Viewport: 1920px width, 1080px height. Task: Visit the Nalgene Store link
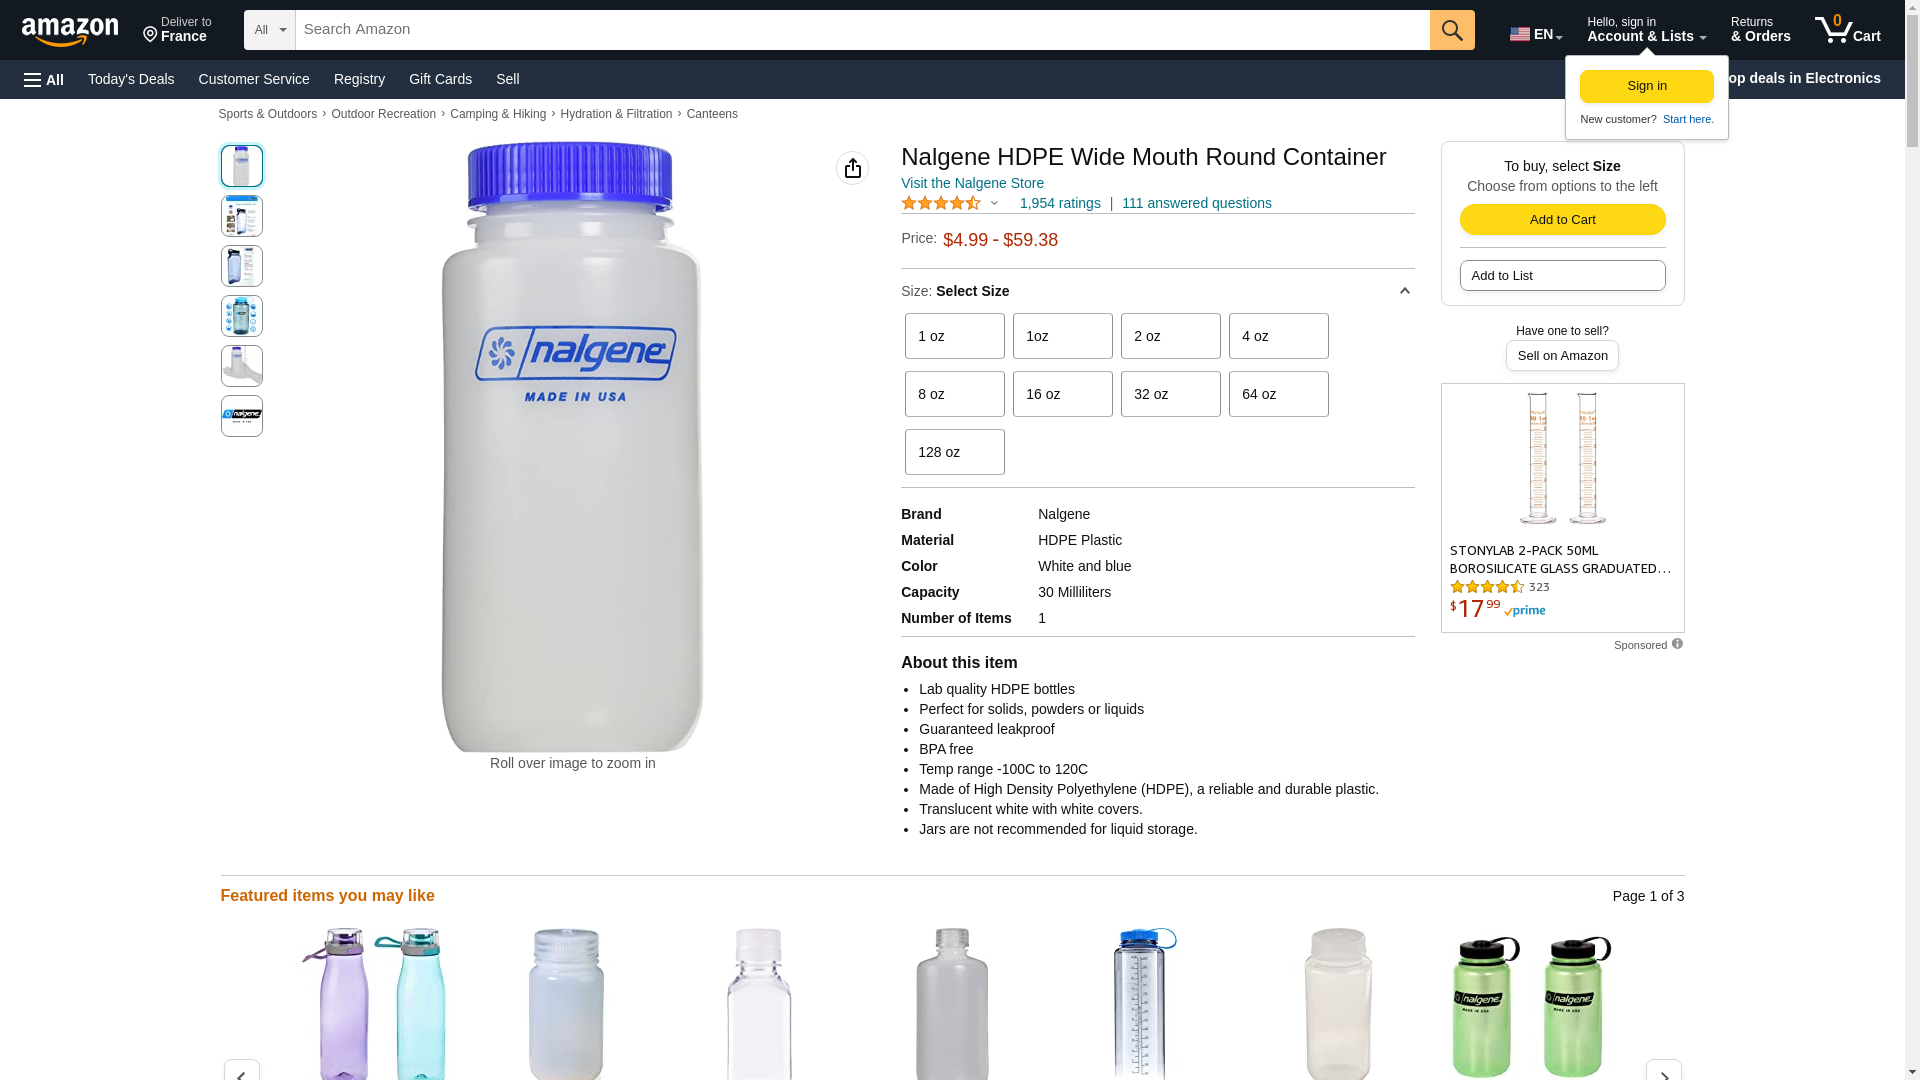click(x=972, y=183)
